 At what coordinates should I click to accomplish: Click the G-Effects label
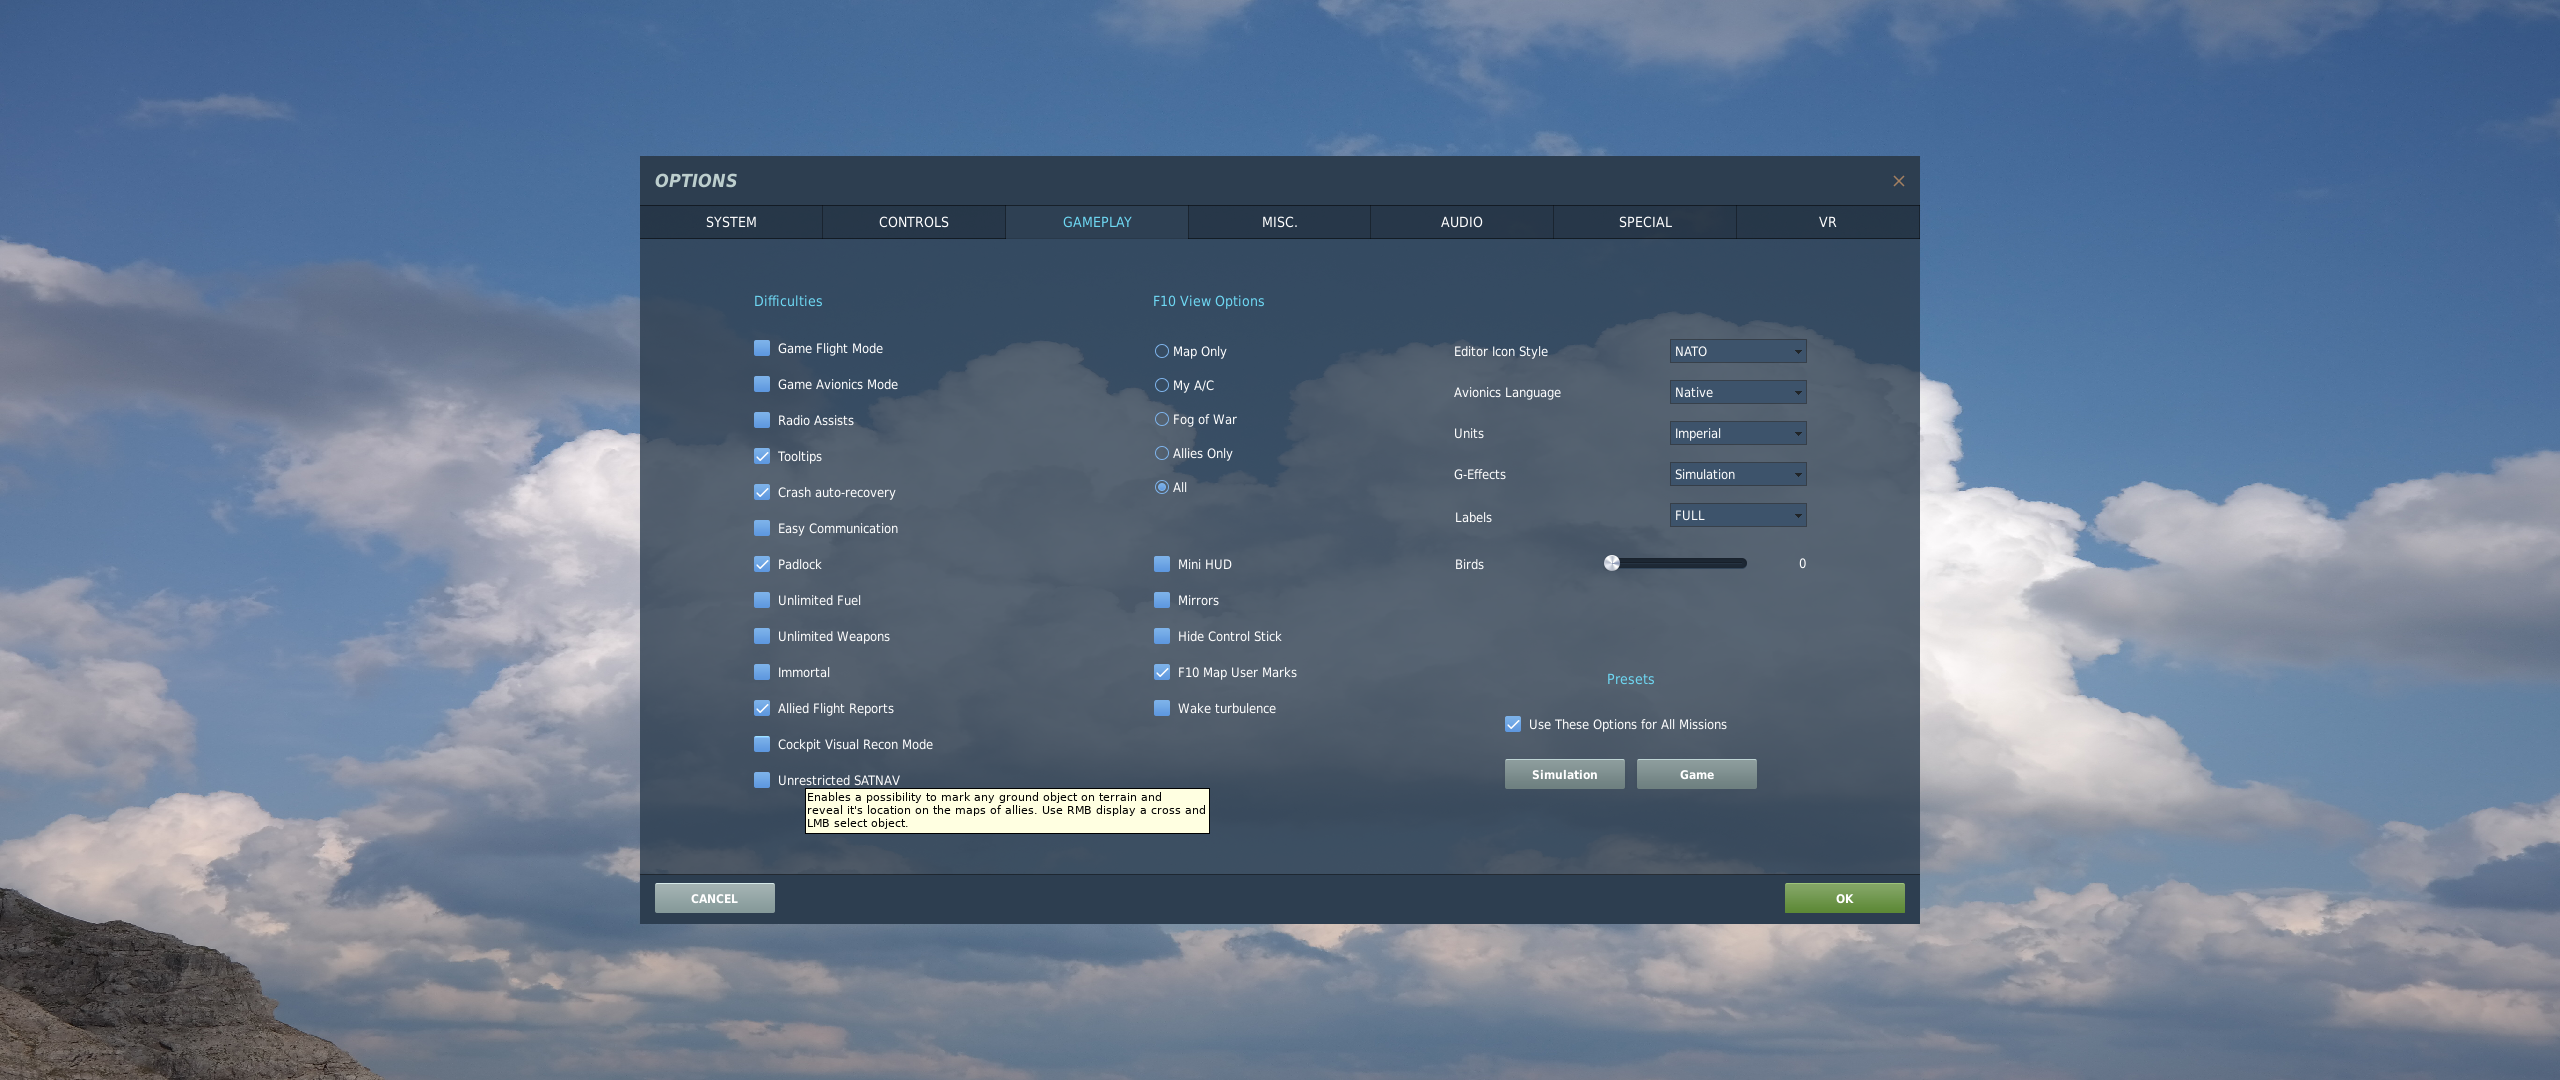[1479, 474]
